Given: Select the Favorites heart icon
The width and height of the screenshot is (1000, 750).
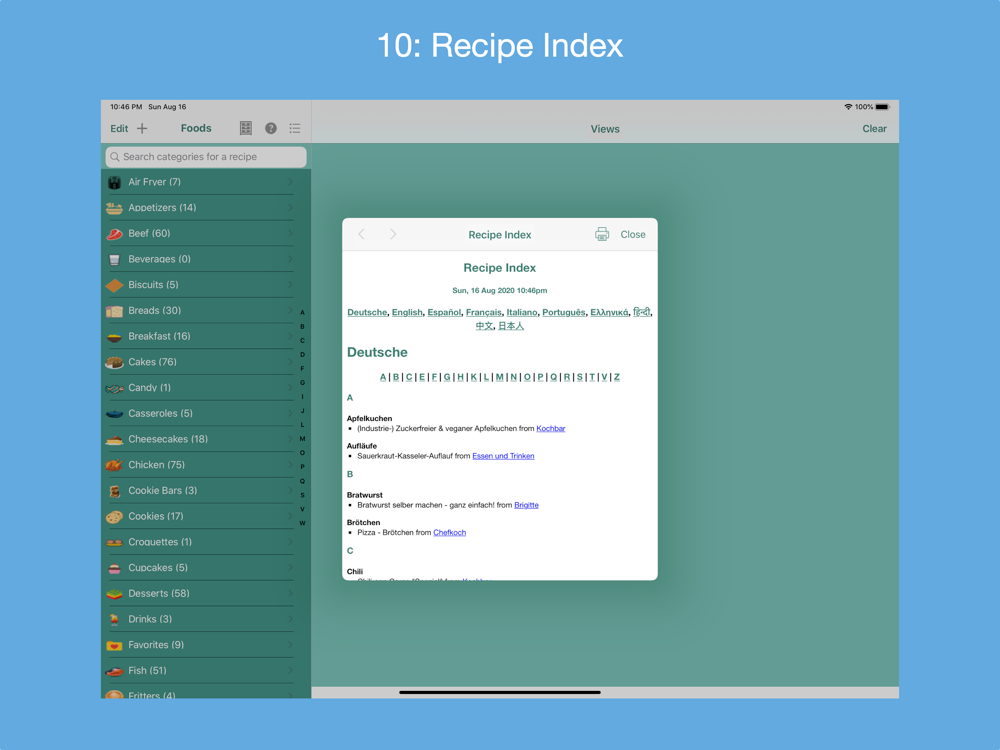Looking at the screenshot, I should (x=115, y=645).
